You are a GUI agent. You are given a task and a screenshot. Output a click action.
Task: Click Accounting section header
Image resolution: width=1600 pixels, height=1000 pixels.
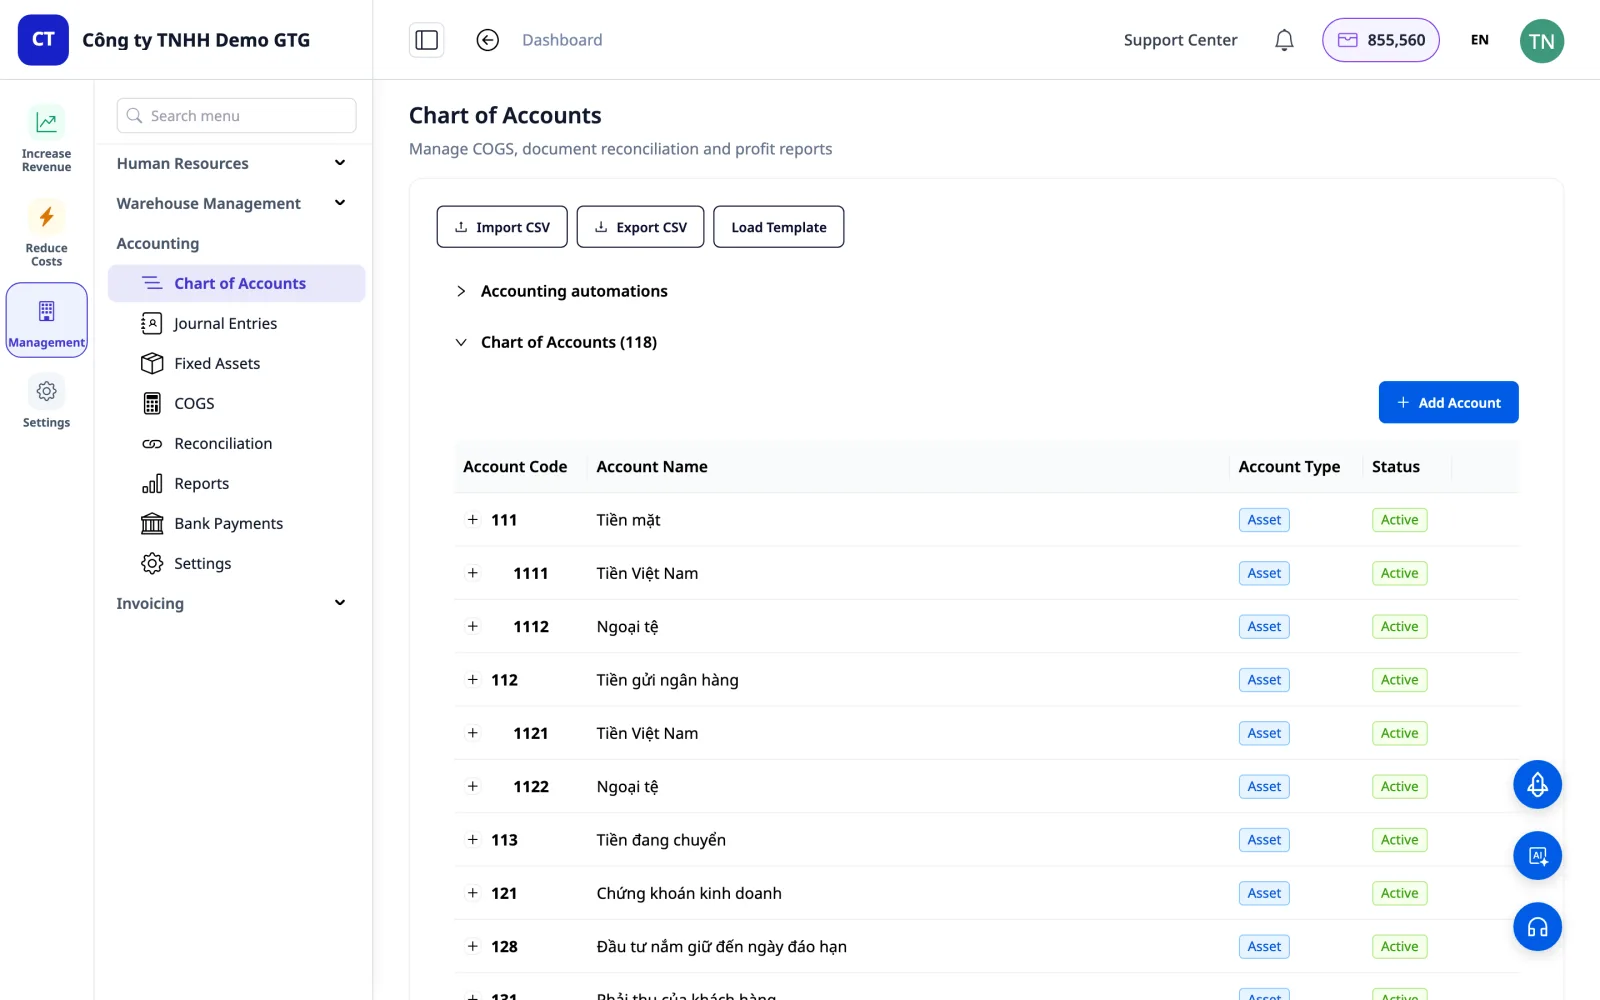pos(158,243)
